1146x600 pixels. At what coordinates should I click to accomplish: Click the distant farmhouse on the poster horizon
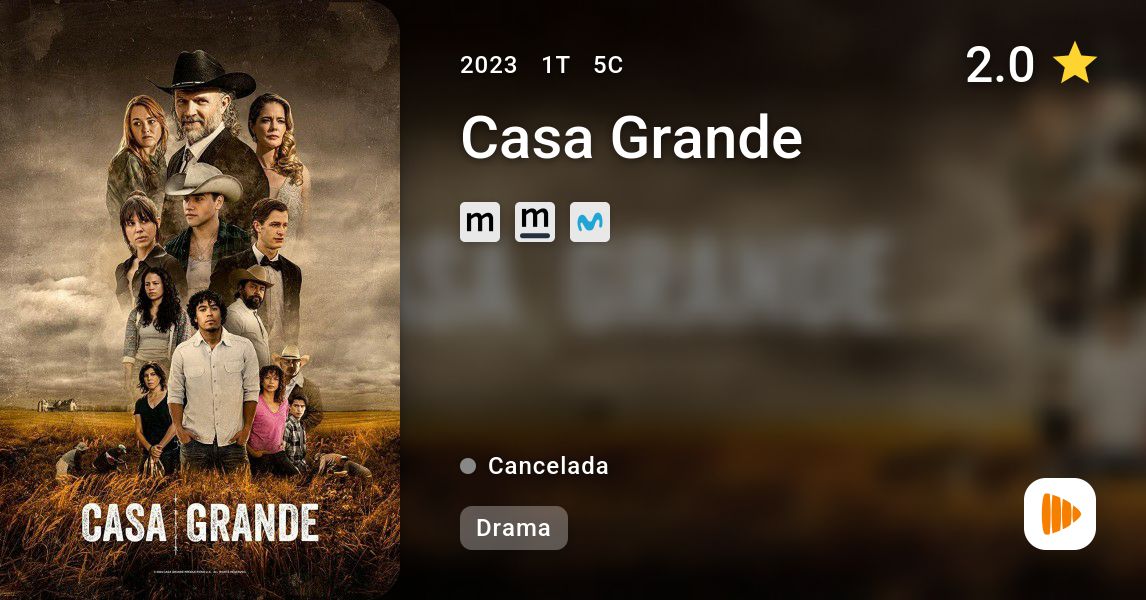point(57,405)
